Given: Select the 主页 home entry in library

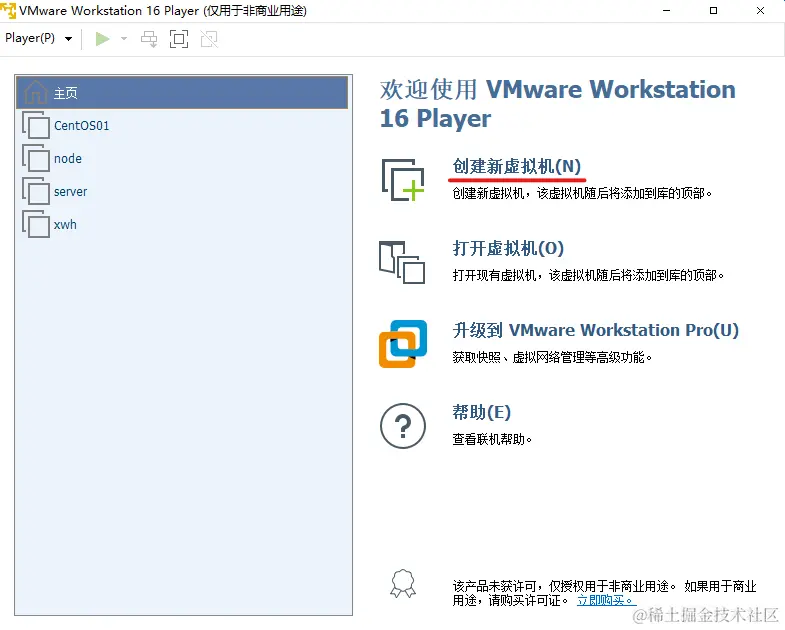Looking at the screenshot, I should (x=182, y=93).
